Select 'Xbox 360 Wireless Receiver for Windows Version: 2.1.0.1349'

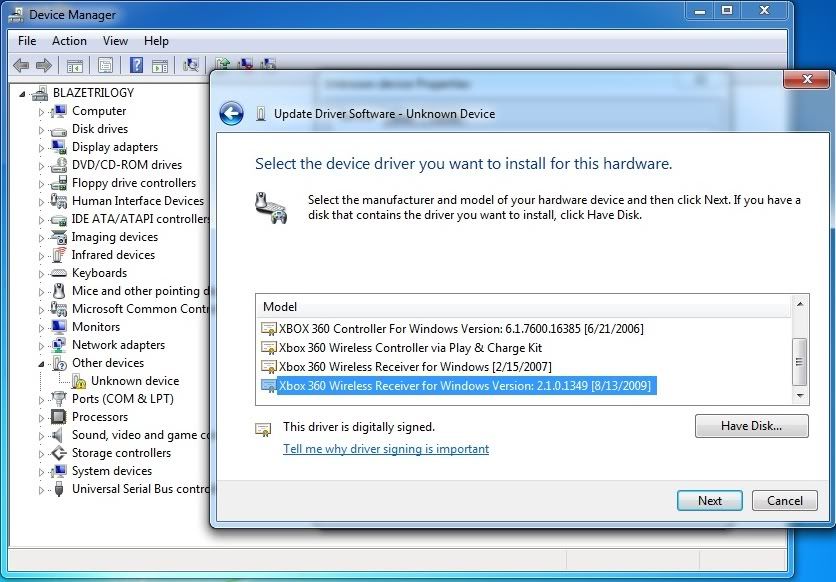click(458, 385)
